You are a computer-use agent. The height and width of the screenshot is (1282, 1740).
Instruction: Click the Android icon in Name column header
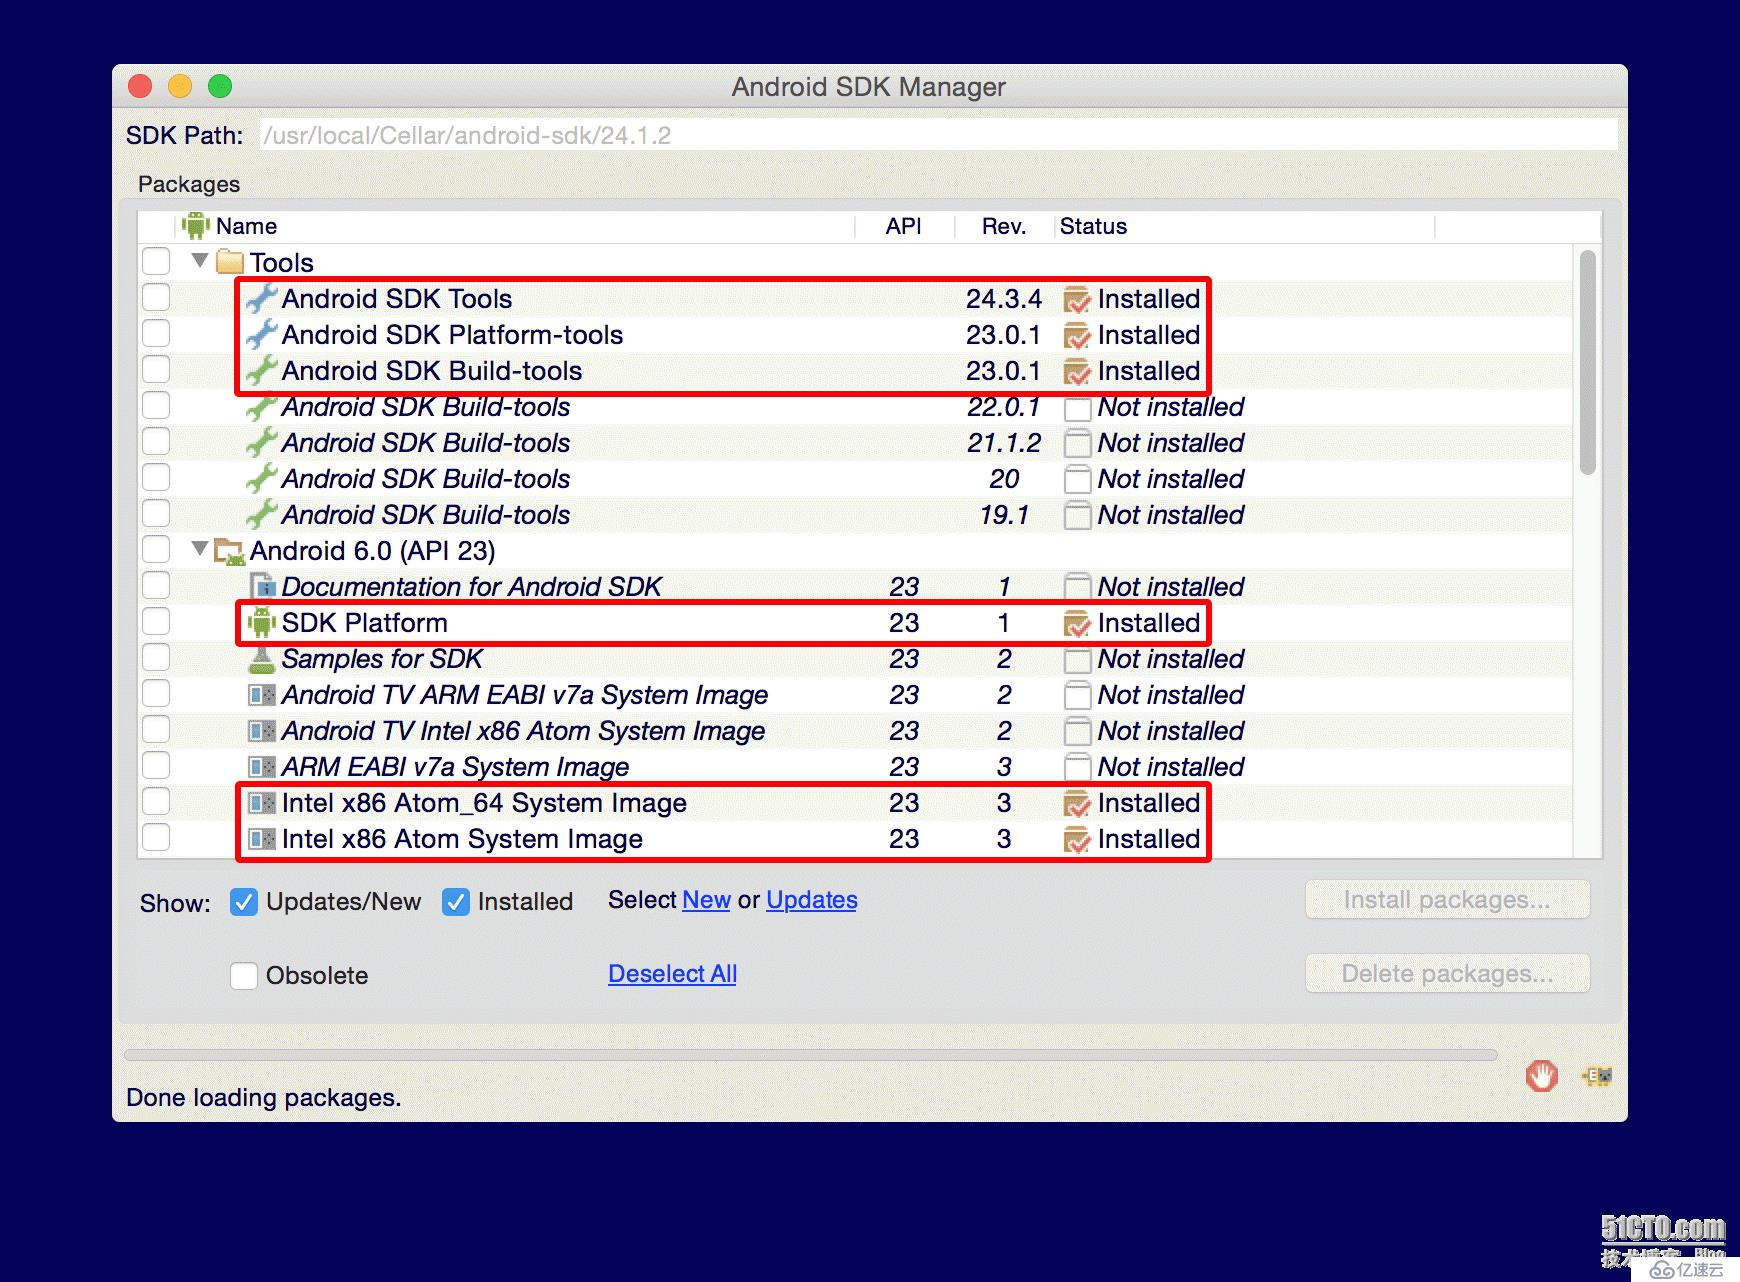click(x=196, y=226)
